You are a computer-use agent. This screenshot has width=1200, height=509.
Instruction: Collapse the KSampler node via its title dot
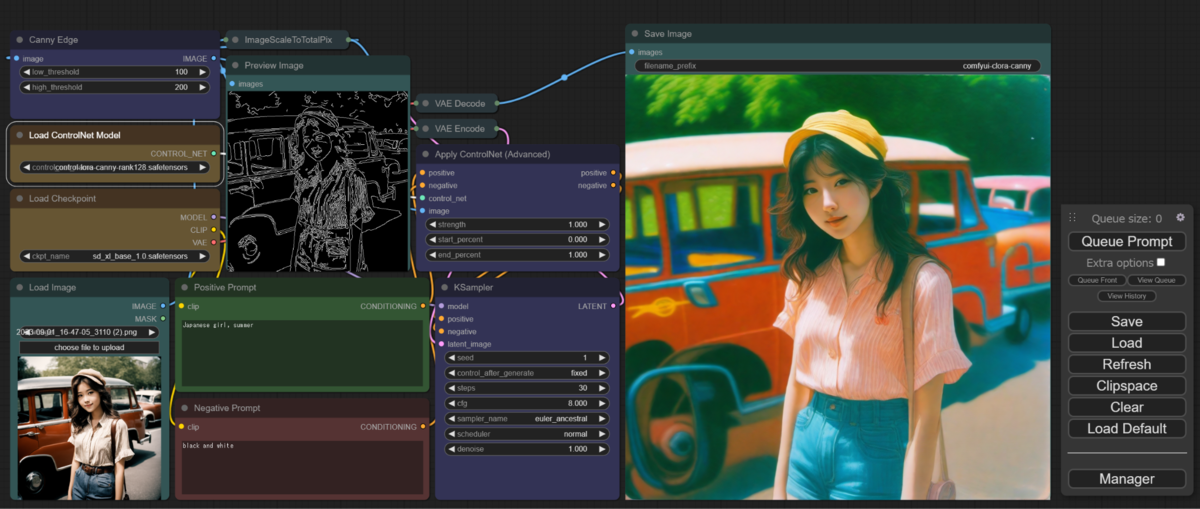[444, 288]
